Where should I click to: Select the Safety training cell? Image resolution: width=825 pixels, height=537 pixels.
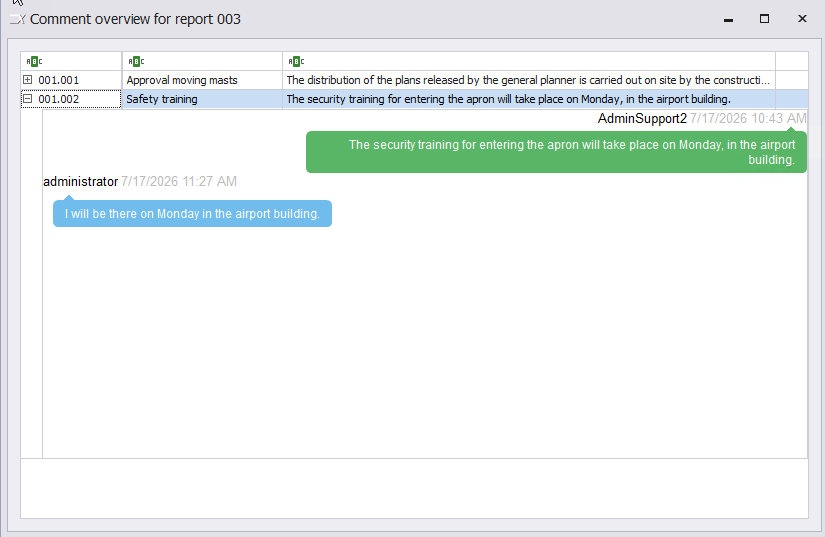click(202, 99)
